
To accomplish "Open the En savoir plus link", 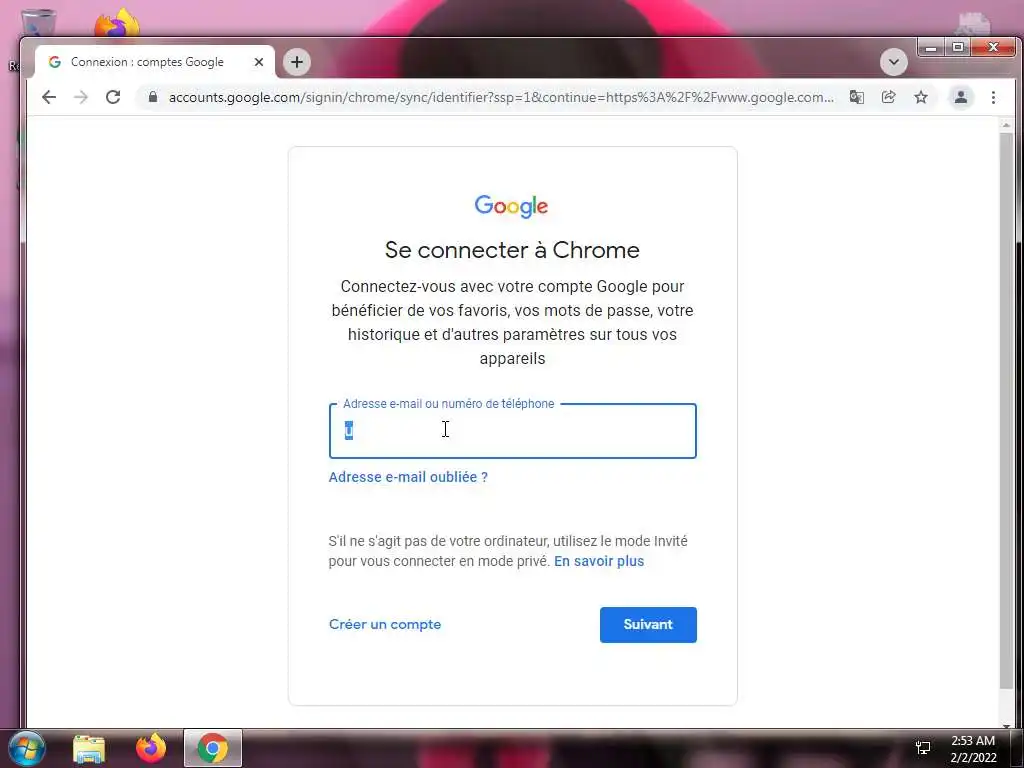I will pos(599,561).
